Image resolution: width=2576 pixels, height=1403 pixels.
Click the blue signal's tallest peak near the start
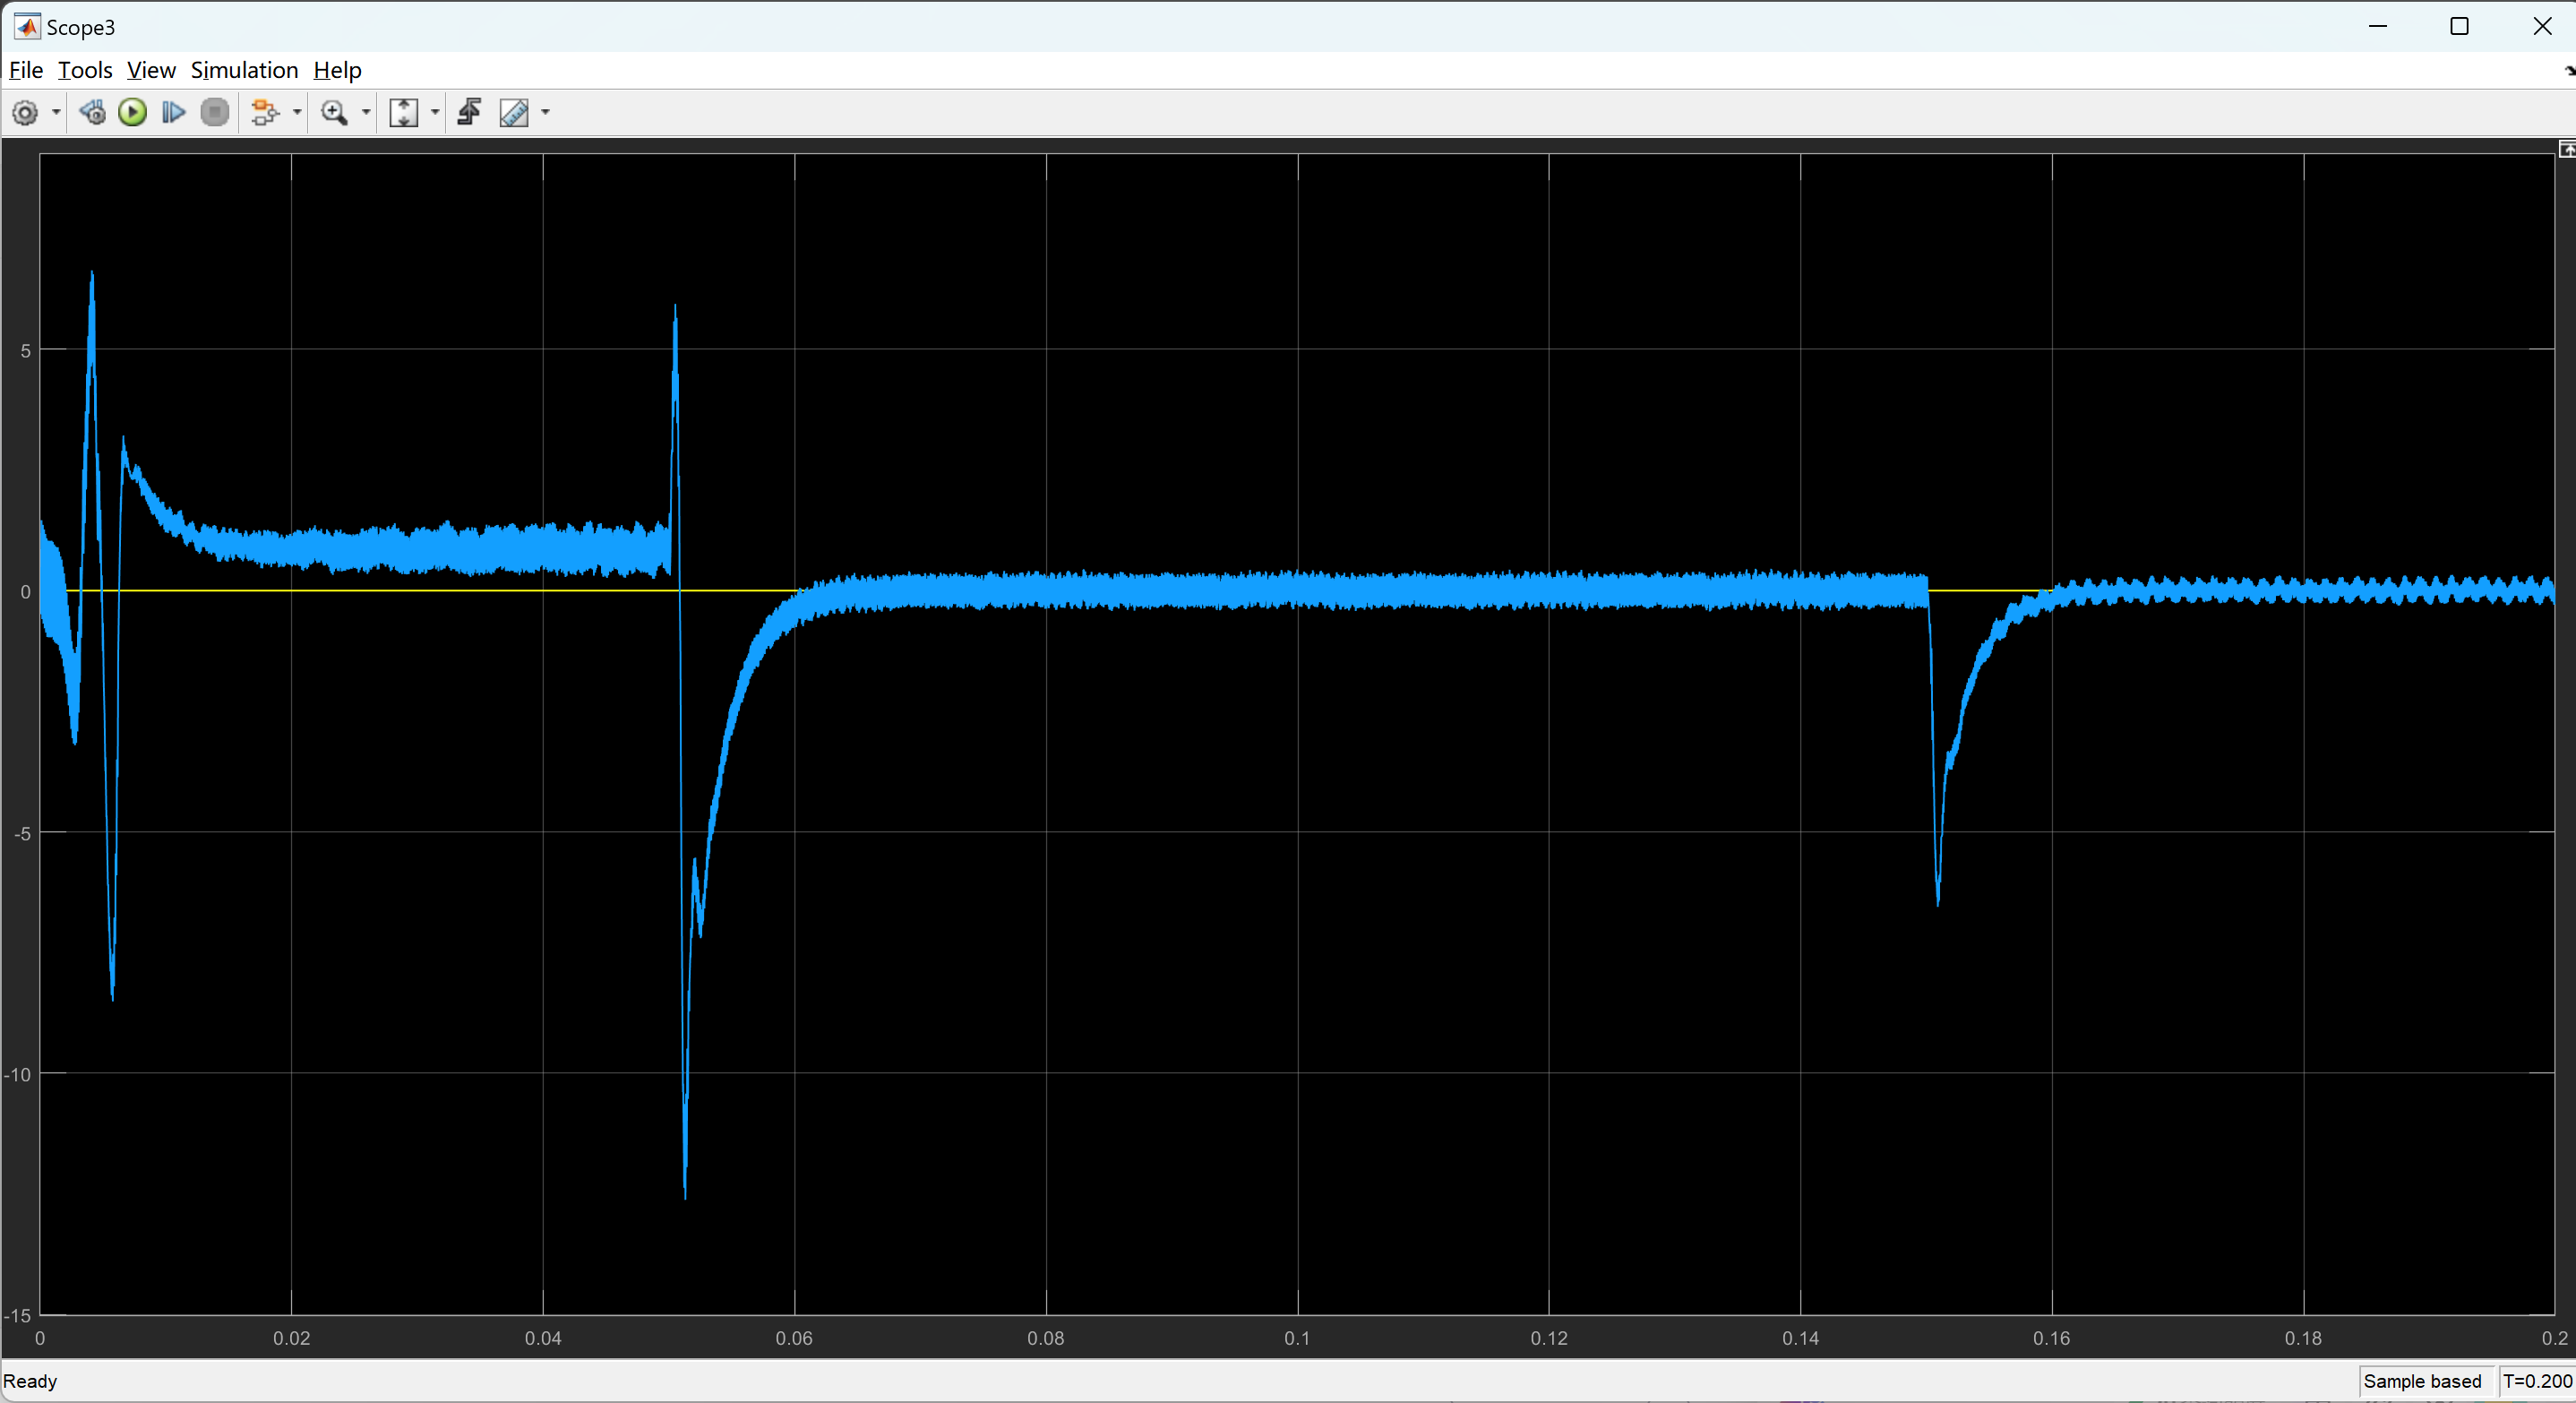pos(92,274)
